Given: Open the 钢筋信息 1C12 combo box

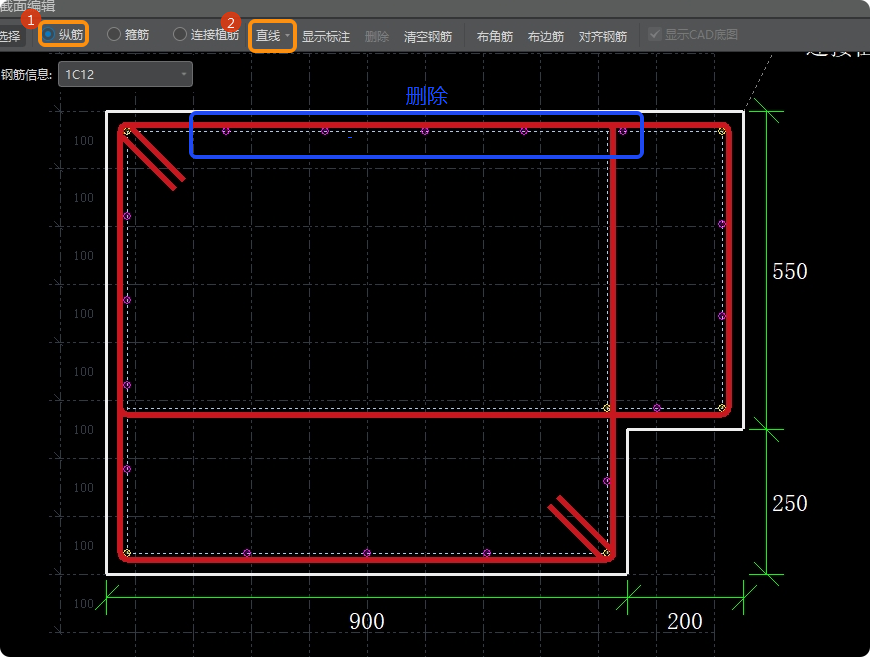Looking at the screenshot, I should point(125,74).
